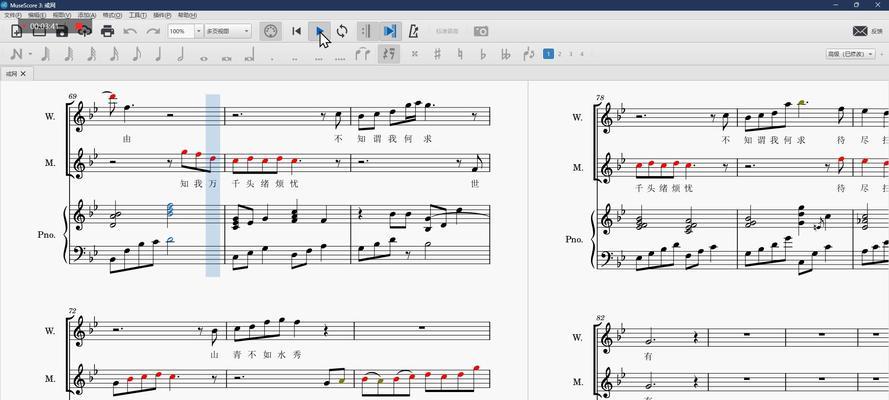Select the half note duration

pyautogui.click(x=180, y=54)
